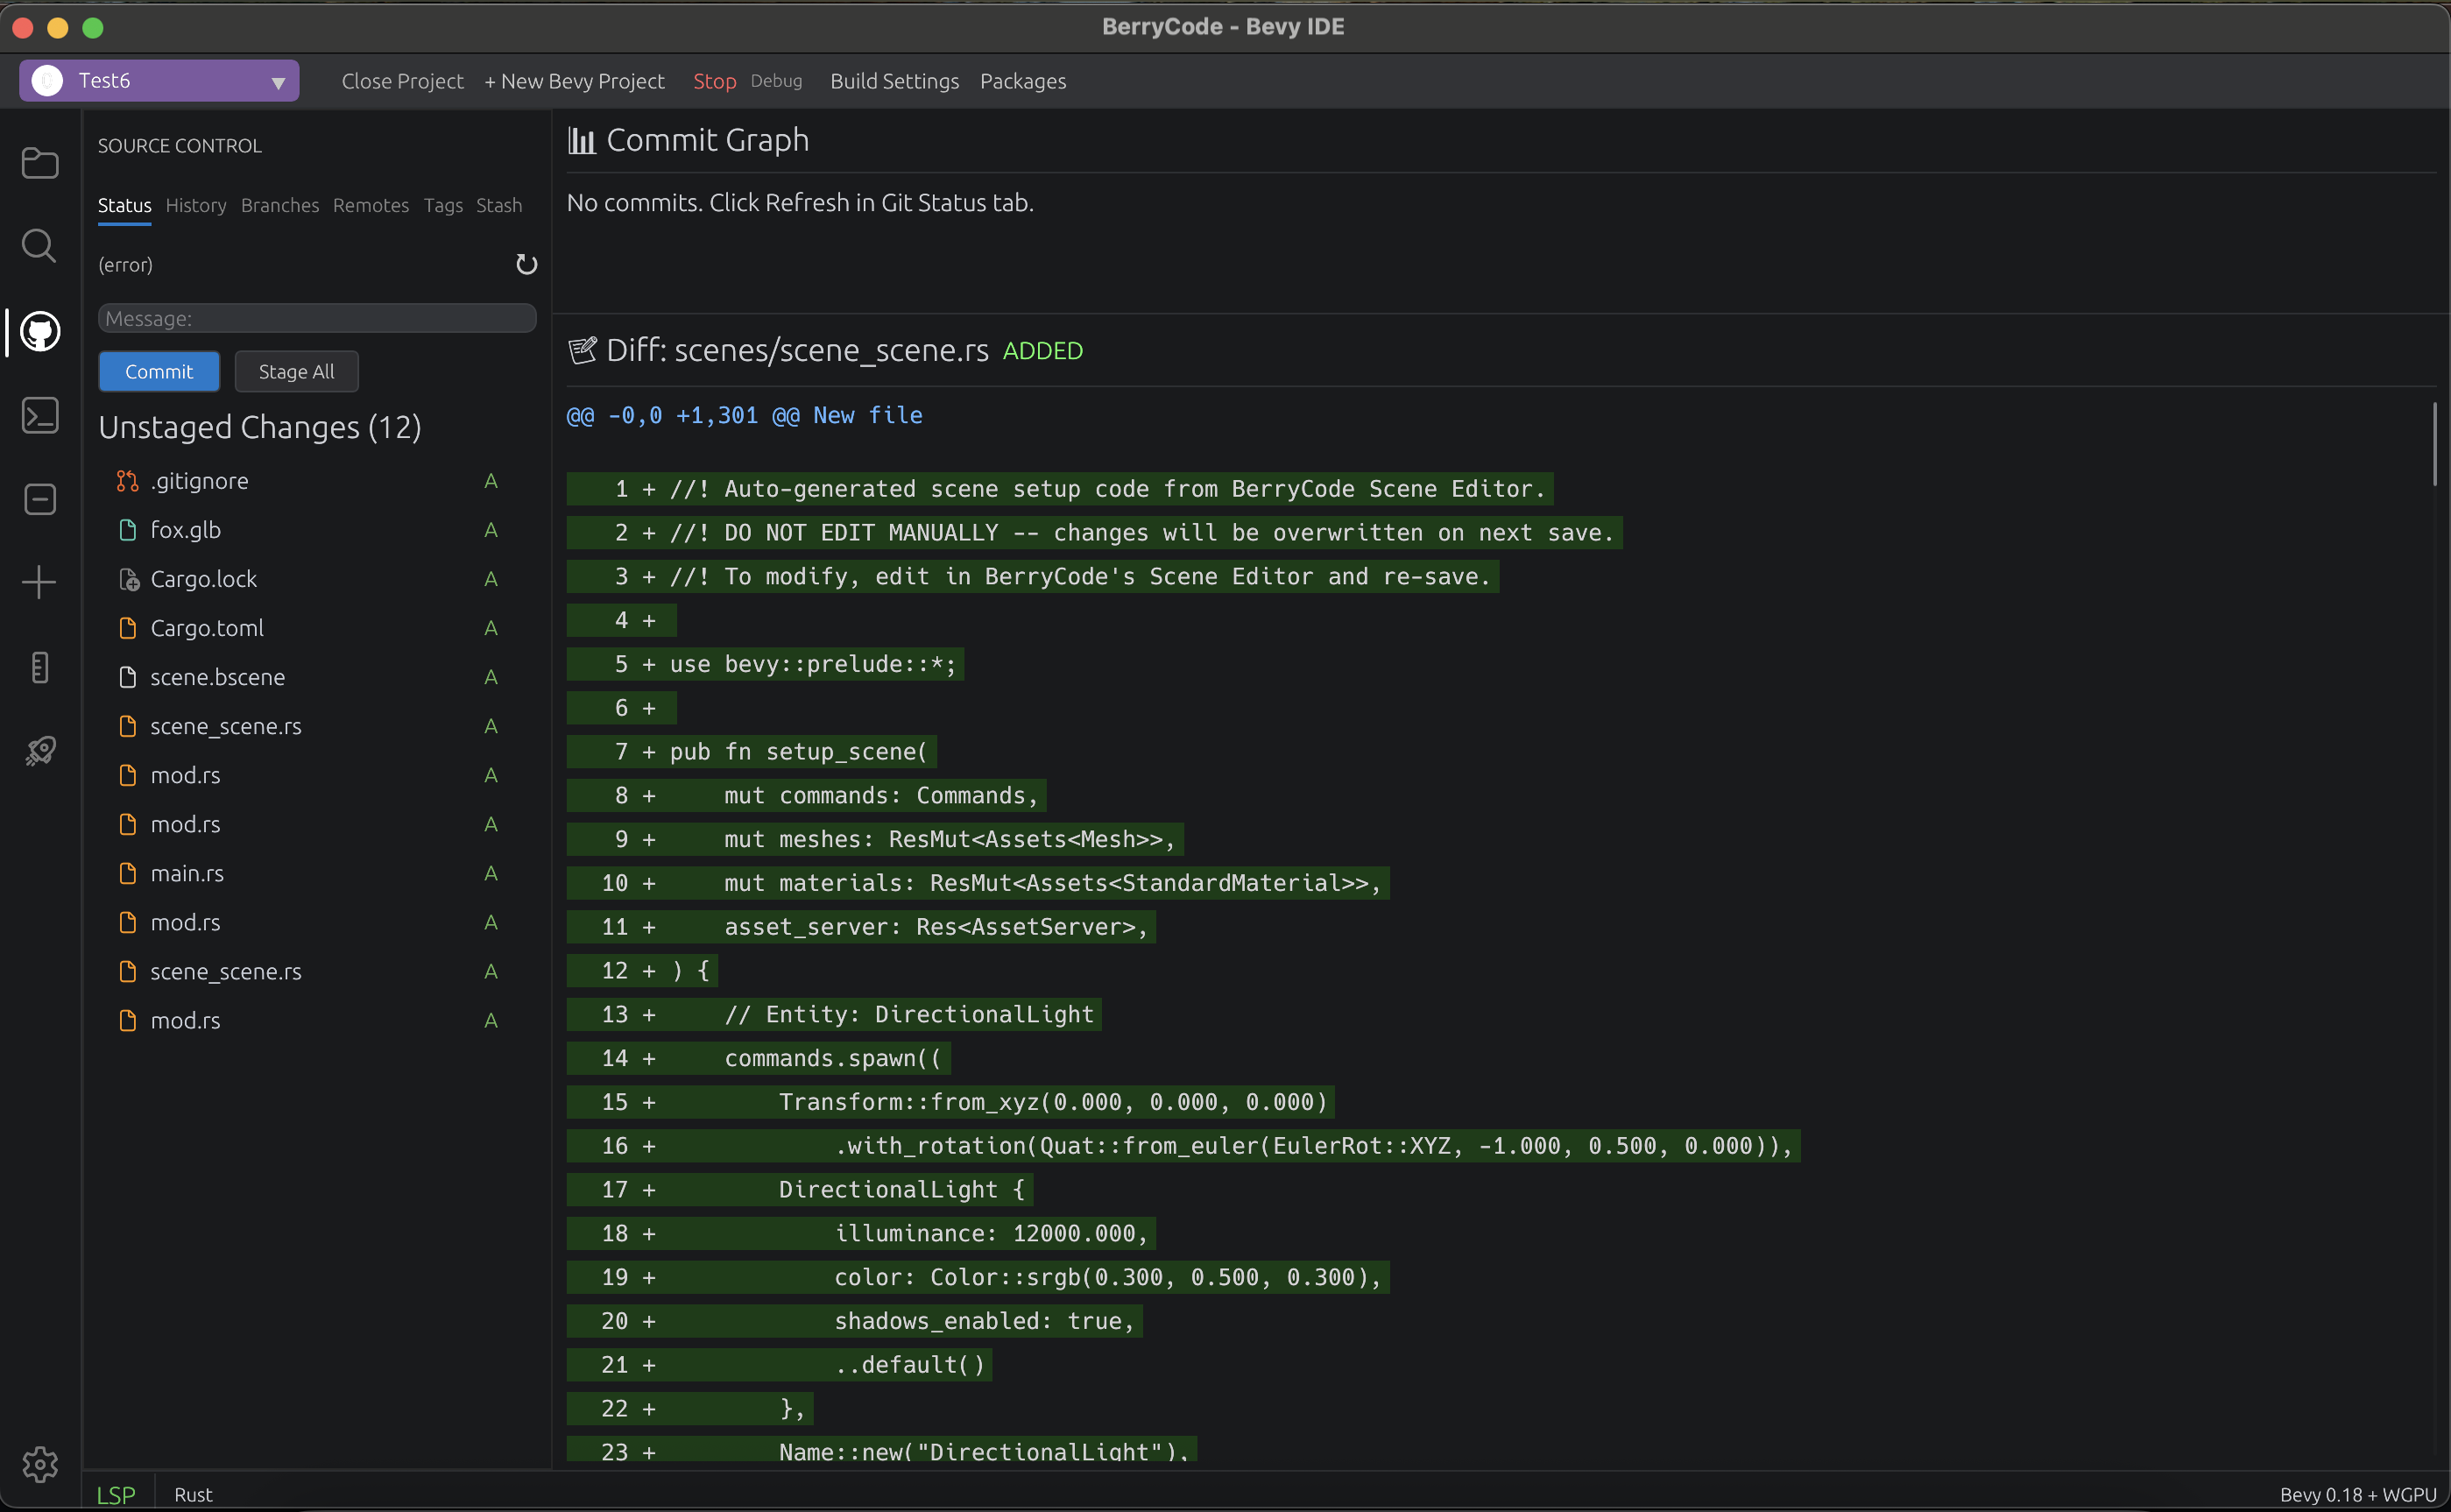Open the terminal sidebar icon
This screenshot has height=1512, width=2451.
40,415
